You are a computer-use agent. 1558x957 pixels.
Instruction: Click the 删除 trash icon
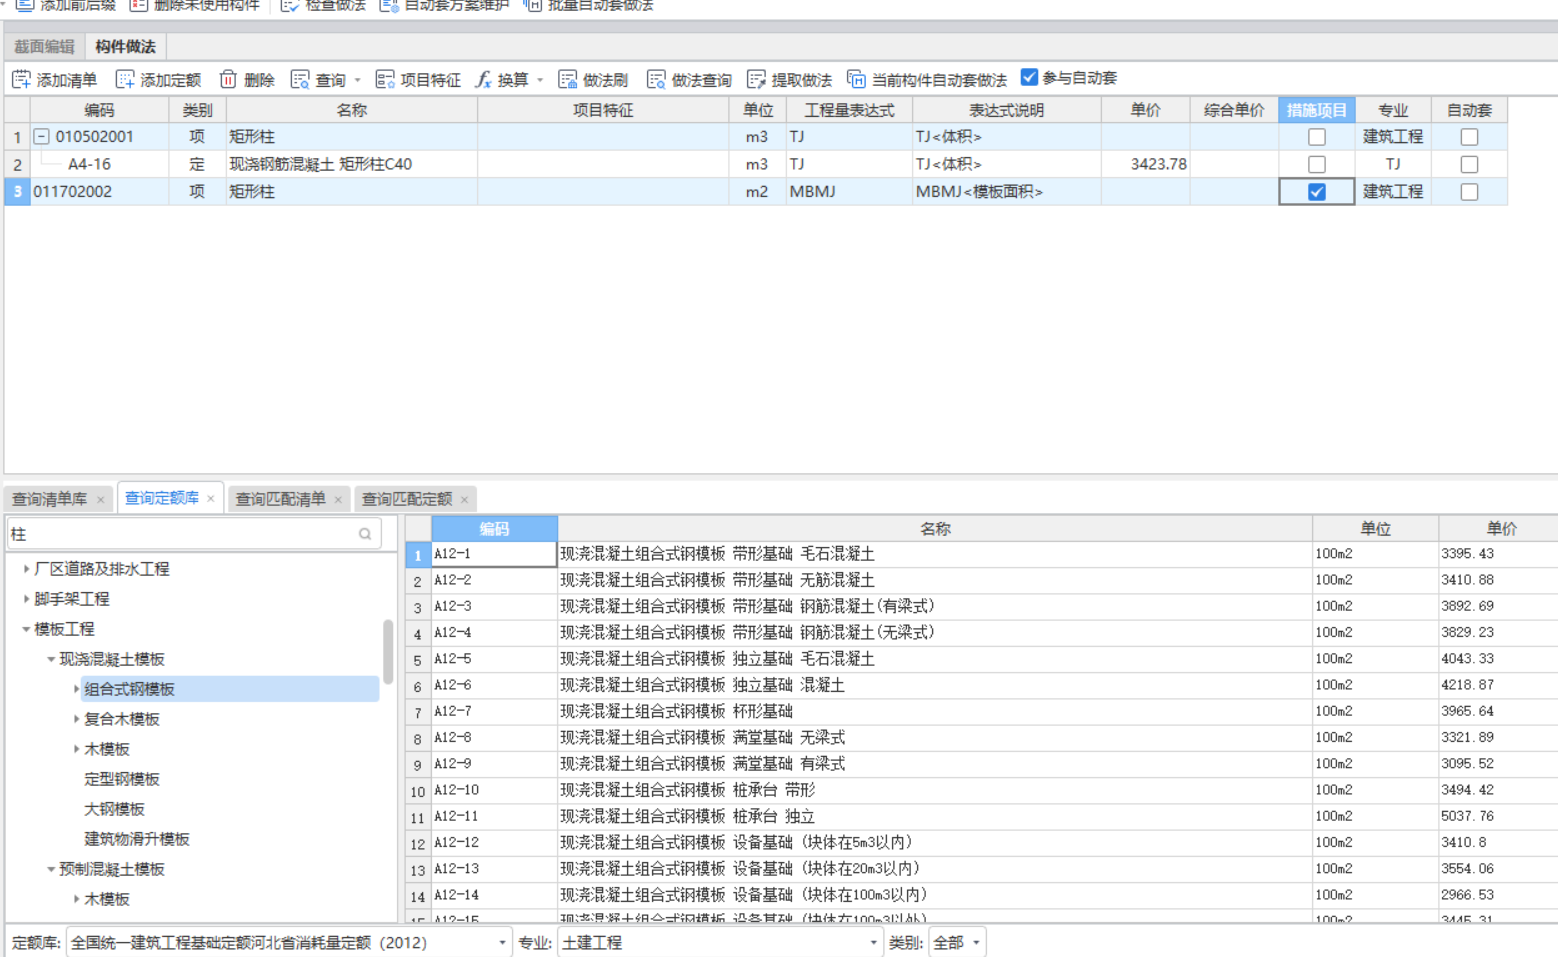[228, 79]
